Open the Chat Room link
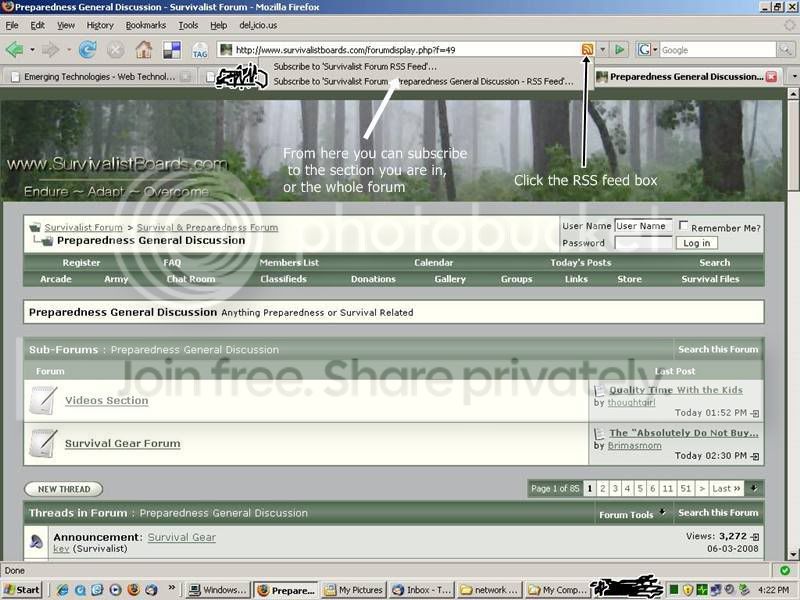800x600 pixels. pos(190,279)
